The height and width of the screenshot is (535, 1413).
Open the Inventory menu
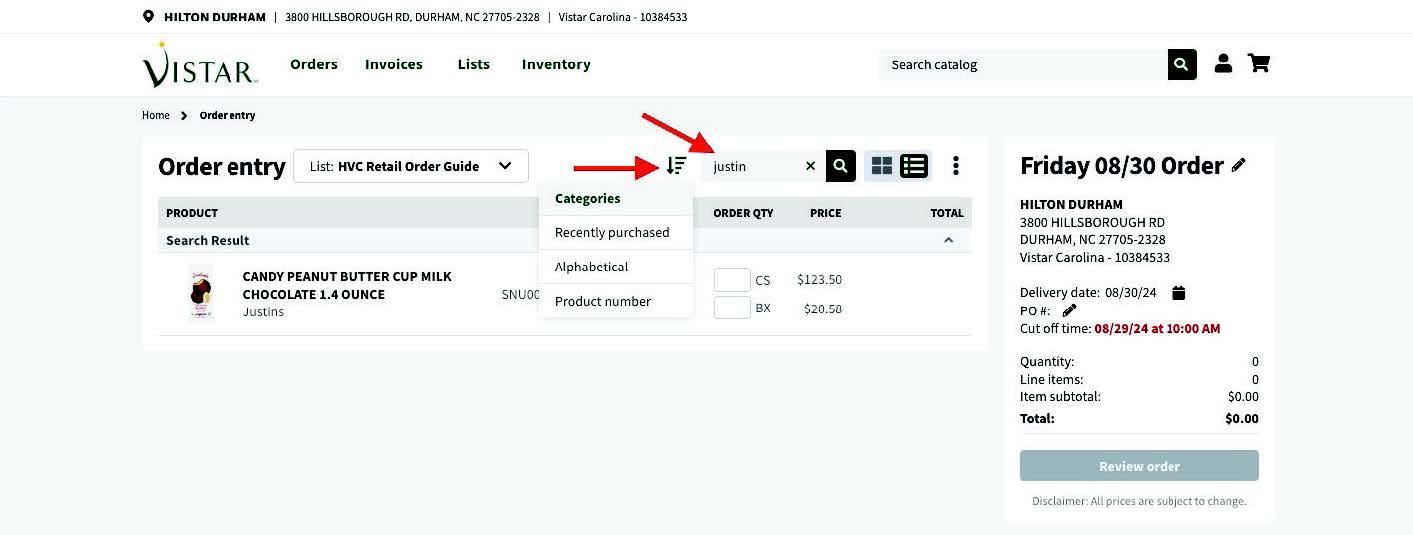coord(556,64)
